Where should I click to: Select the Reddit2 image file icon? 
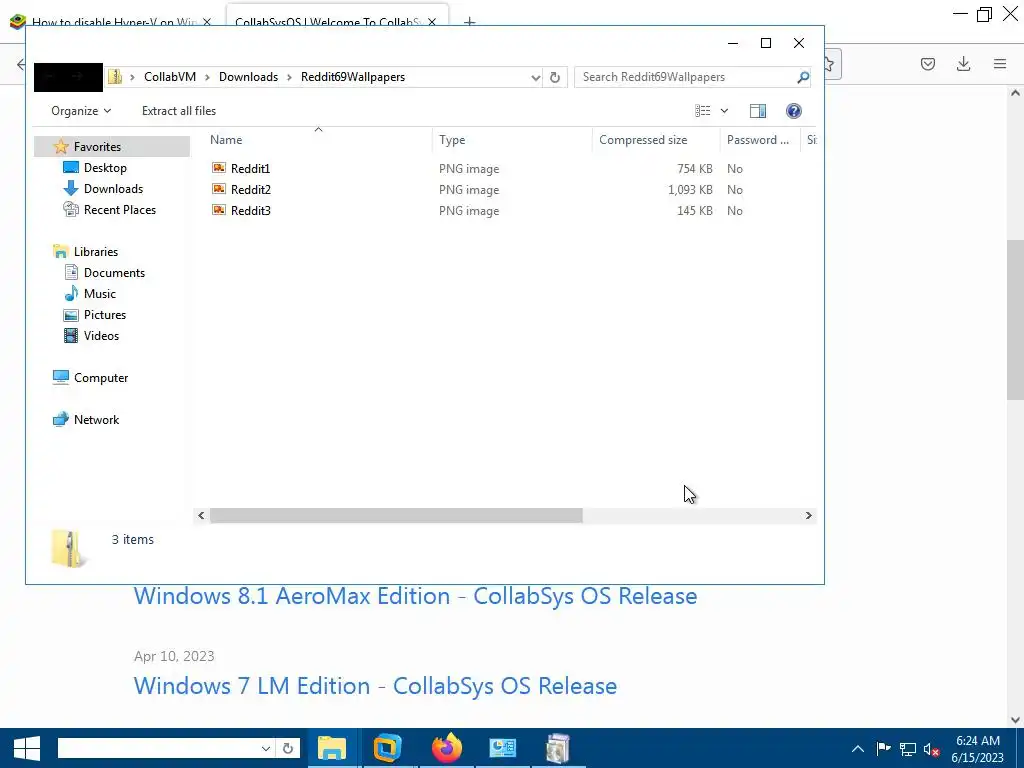coord(219,189)
